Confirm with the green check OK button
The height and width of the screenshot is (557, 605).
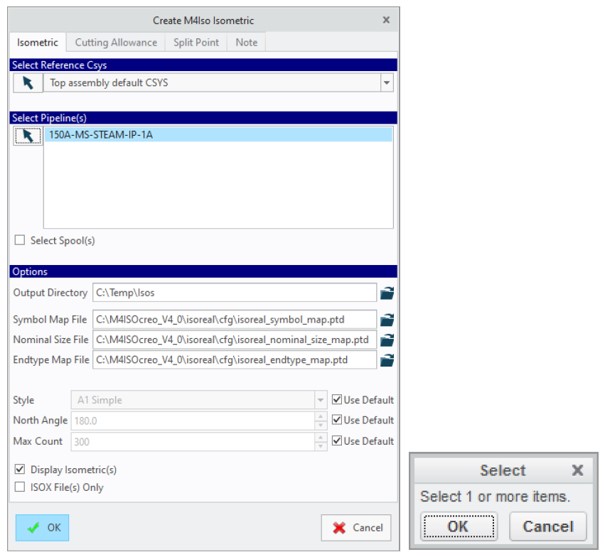click(42, 527)
